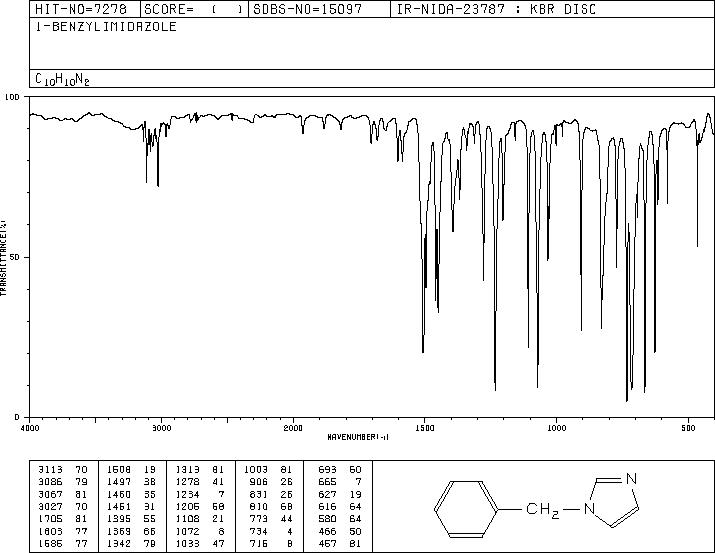Click the 1500 wavenumber axis label
The width and height of the screenshot is (715, 553).
(x=425, y=428)
